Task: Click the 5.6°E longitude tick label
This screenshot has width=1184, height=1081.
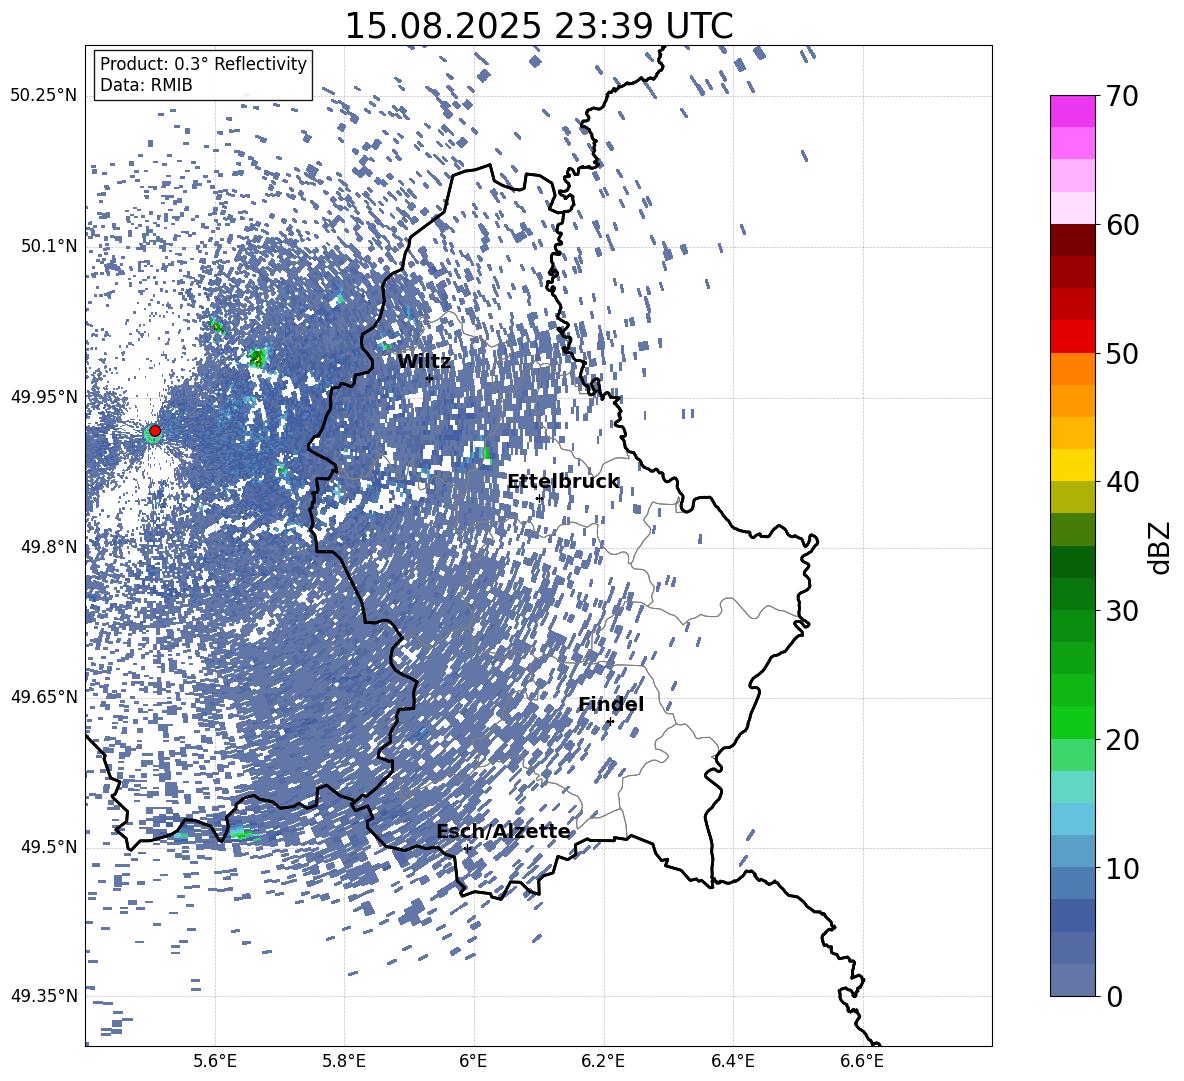Action: (x=215, y=1061)
